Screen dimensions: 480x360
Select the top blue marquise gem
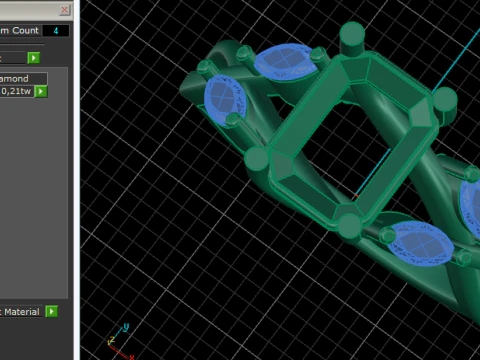click(286, 62)
